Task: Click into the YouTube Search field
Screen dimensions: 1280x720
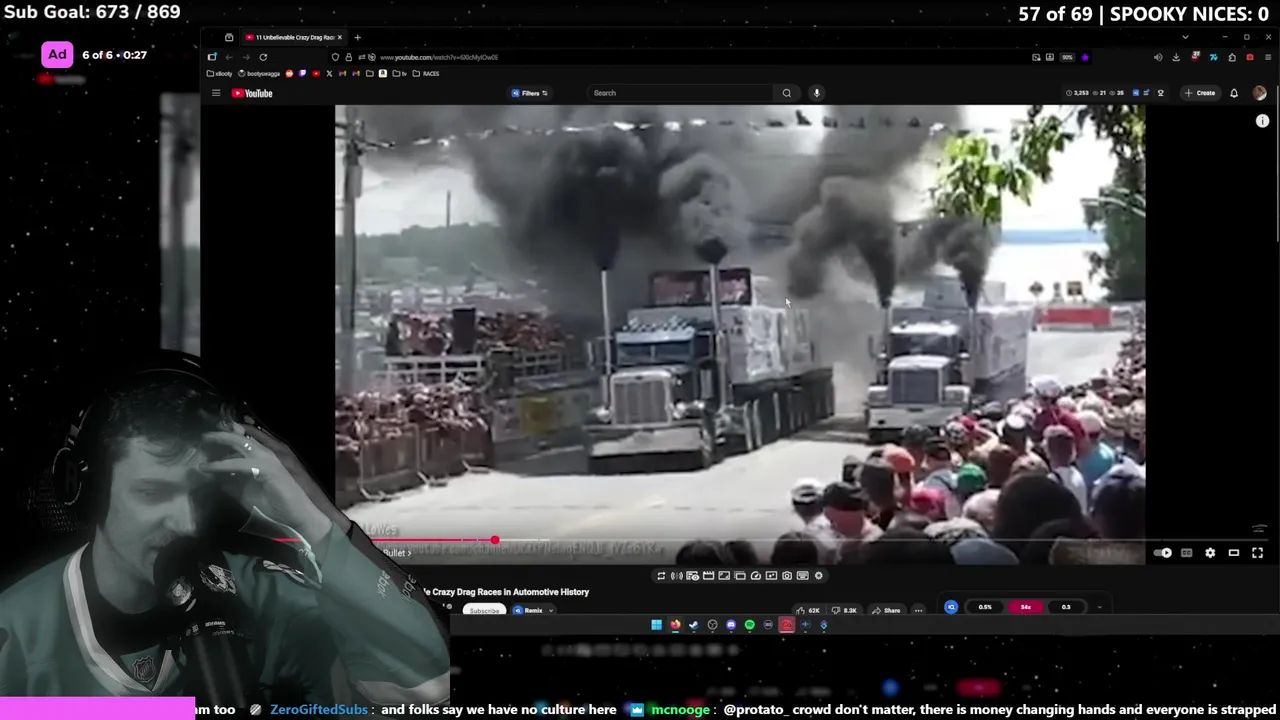Action: point(682,93)
